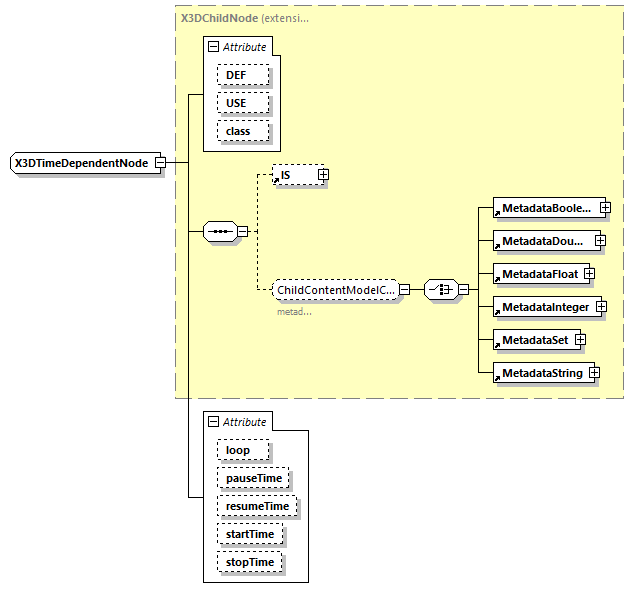Collapse the X3DTimeDependentNode root element
Image resolution: width=634 pixels, height=600 pixels.
160,163
